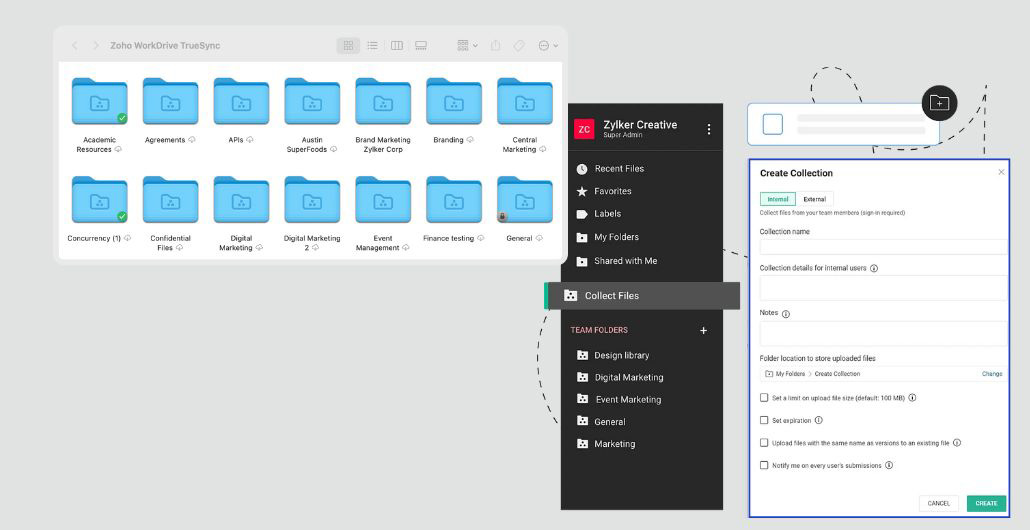Enable Notify me on submissions checkbox
This screenshot has height=530, width=1030.
point(764,465)
